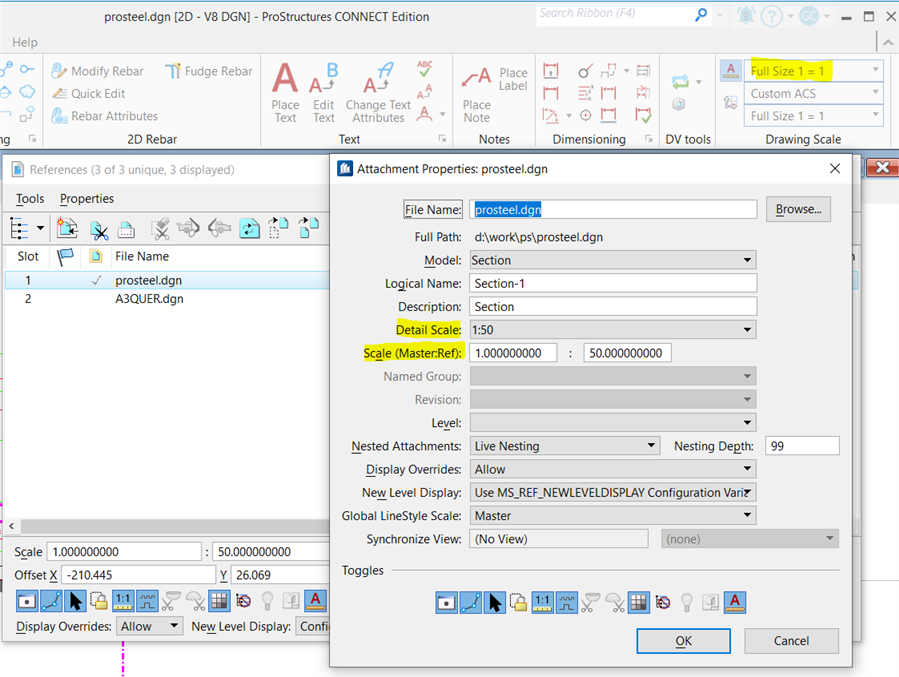Image resolution: width=899 pixels, height=677 pixels.
Task: Click the Description field in dialog
Action: pyautogui.click(x=612, y=307)
